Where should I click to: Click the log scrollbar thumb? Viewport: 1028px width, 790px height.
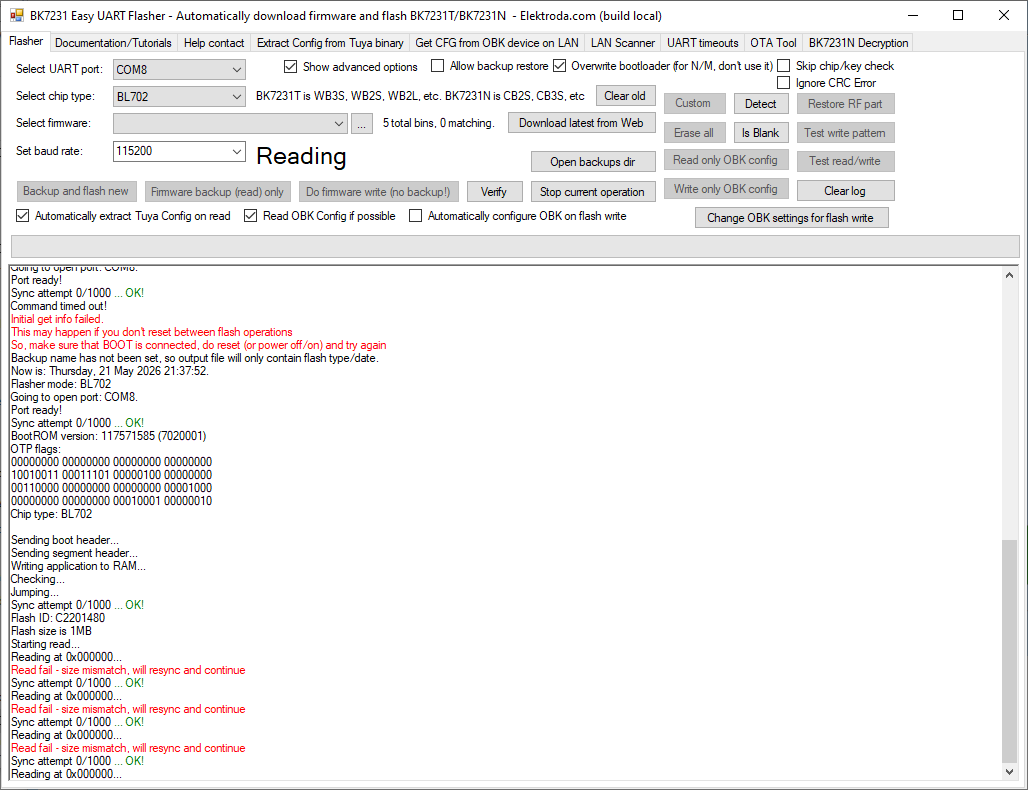(1010, 651)
